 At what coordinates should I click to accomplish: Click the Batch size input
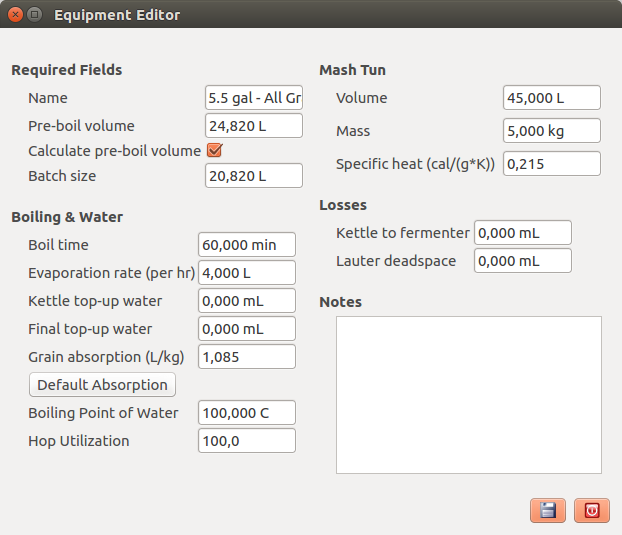pos(254,176)
